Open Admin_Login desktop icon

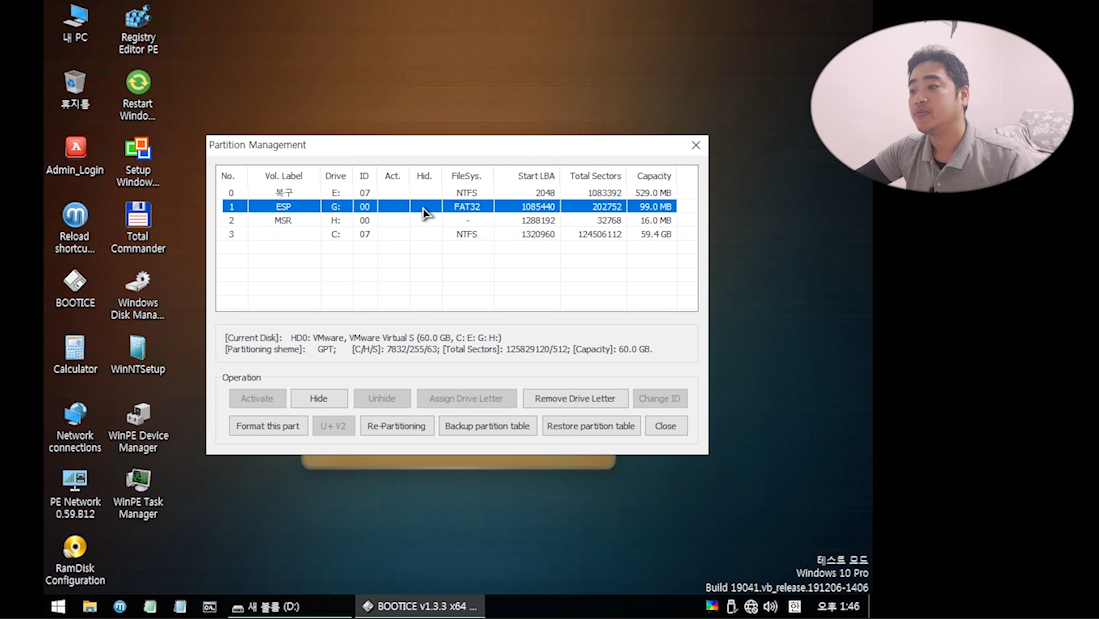[75, 156]
